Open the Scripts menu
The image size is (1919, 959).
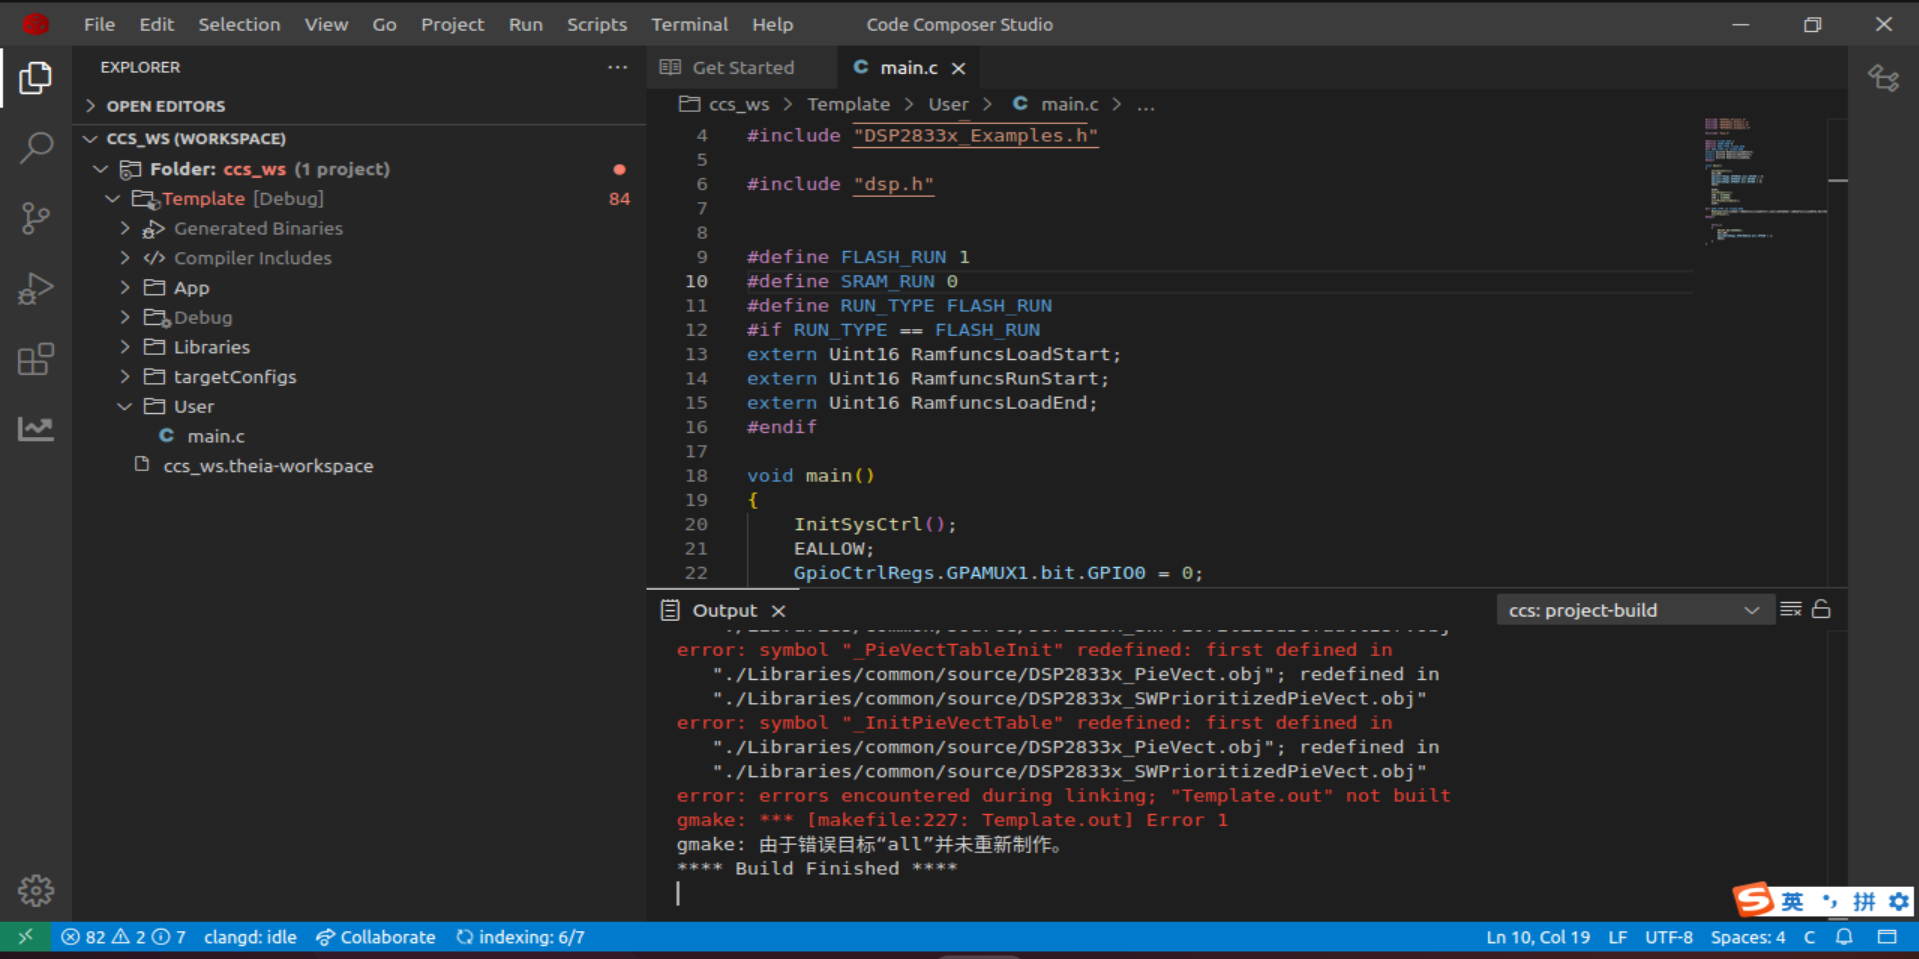(597, 24)
